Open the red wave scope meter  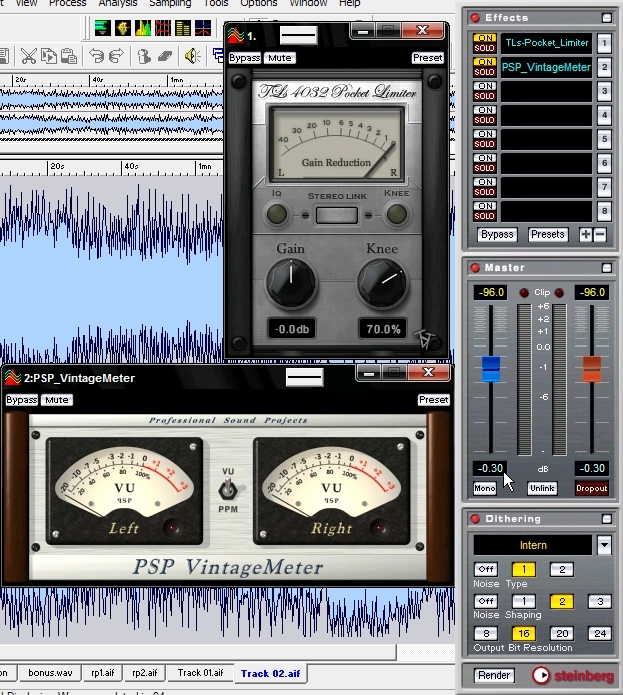point(163,28)
